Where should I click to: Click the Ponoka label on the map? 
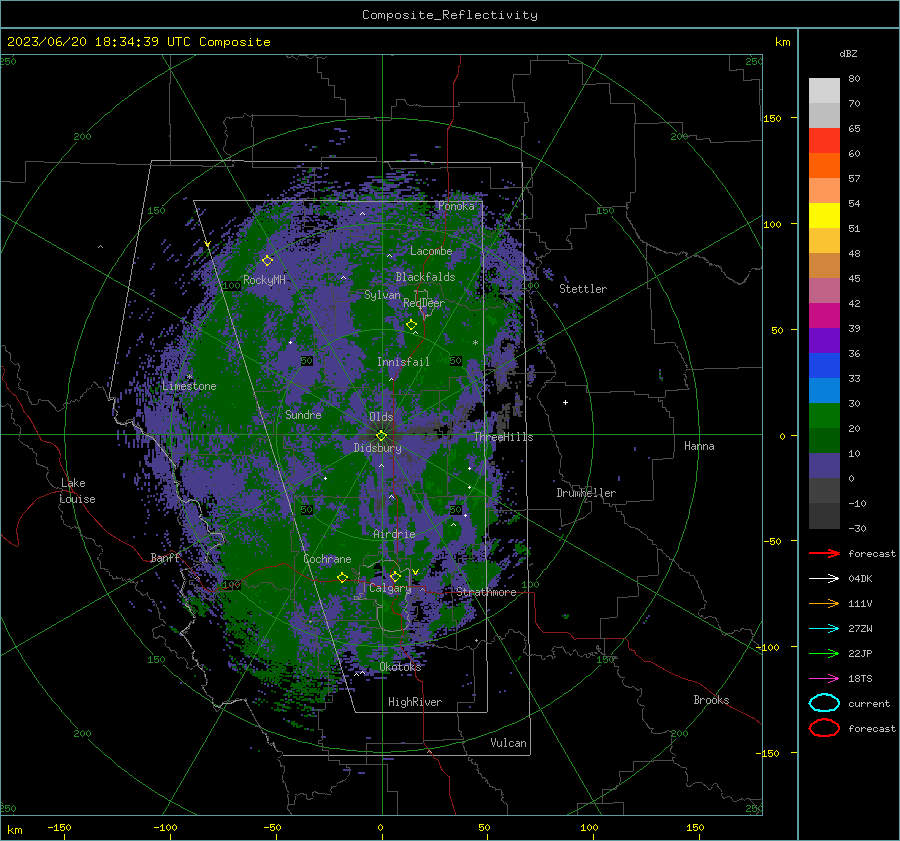tap(456, 206)
